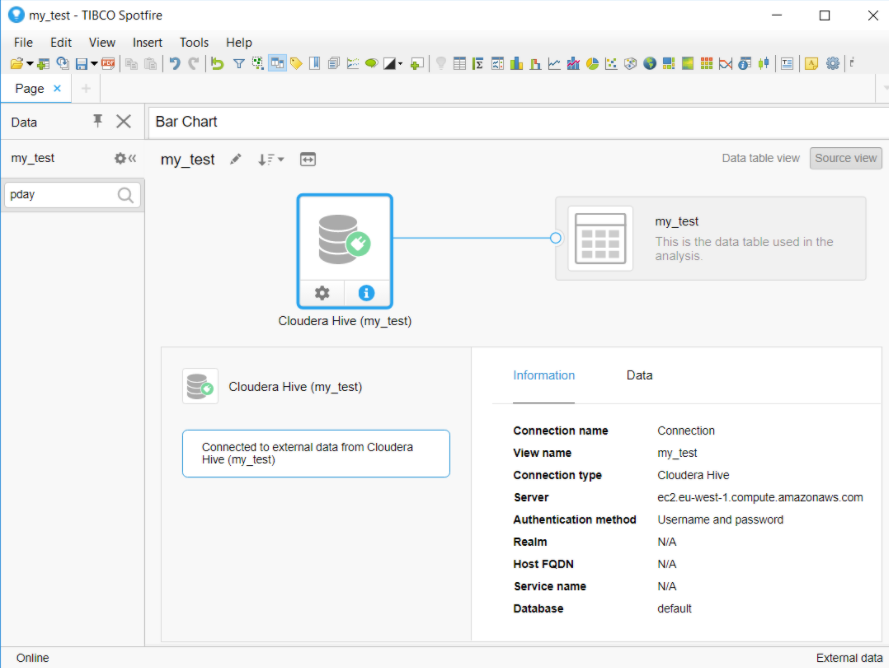Collapse the Data panel with chevrons
This screenshot has width=889, height=668.
click(x=132, y=158)
